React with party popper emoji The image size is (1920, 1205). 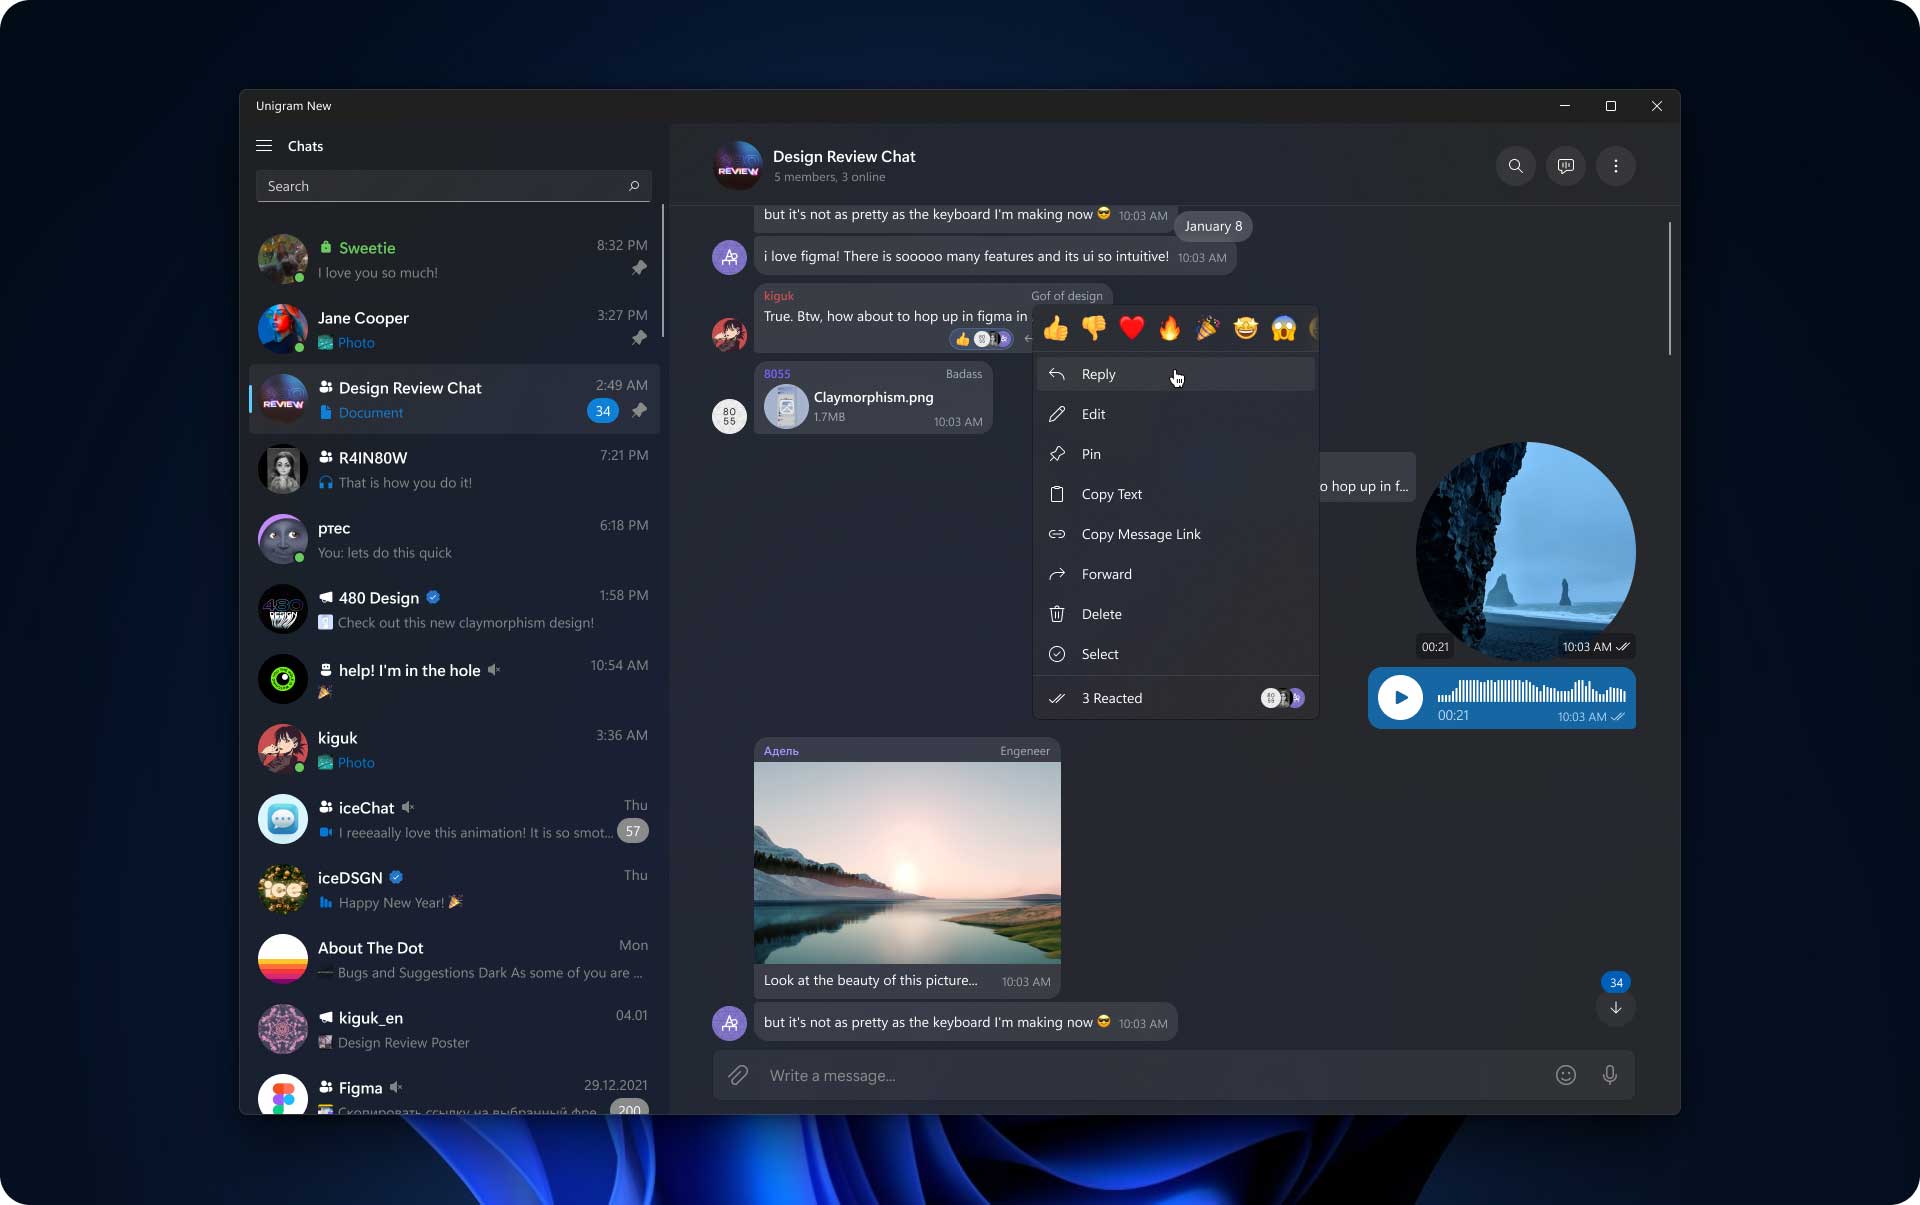click(x=1208, y=328)
